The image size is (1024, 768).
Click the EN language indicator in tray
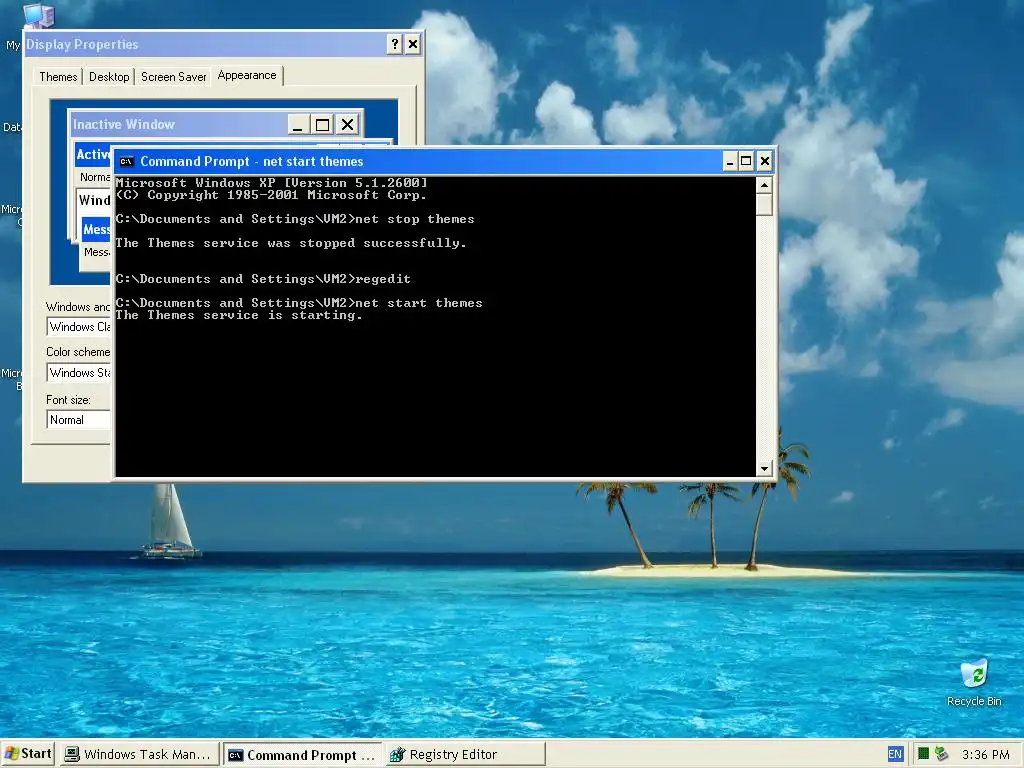895,754
